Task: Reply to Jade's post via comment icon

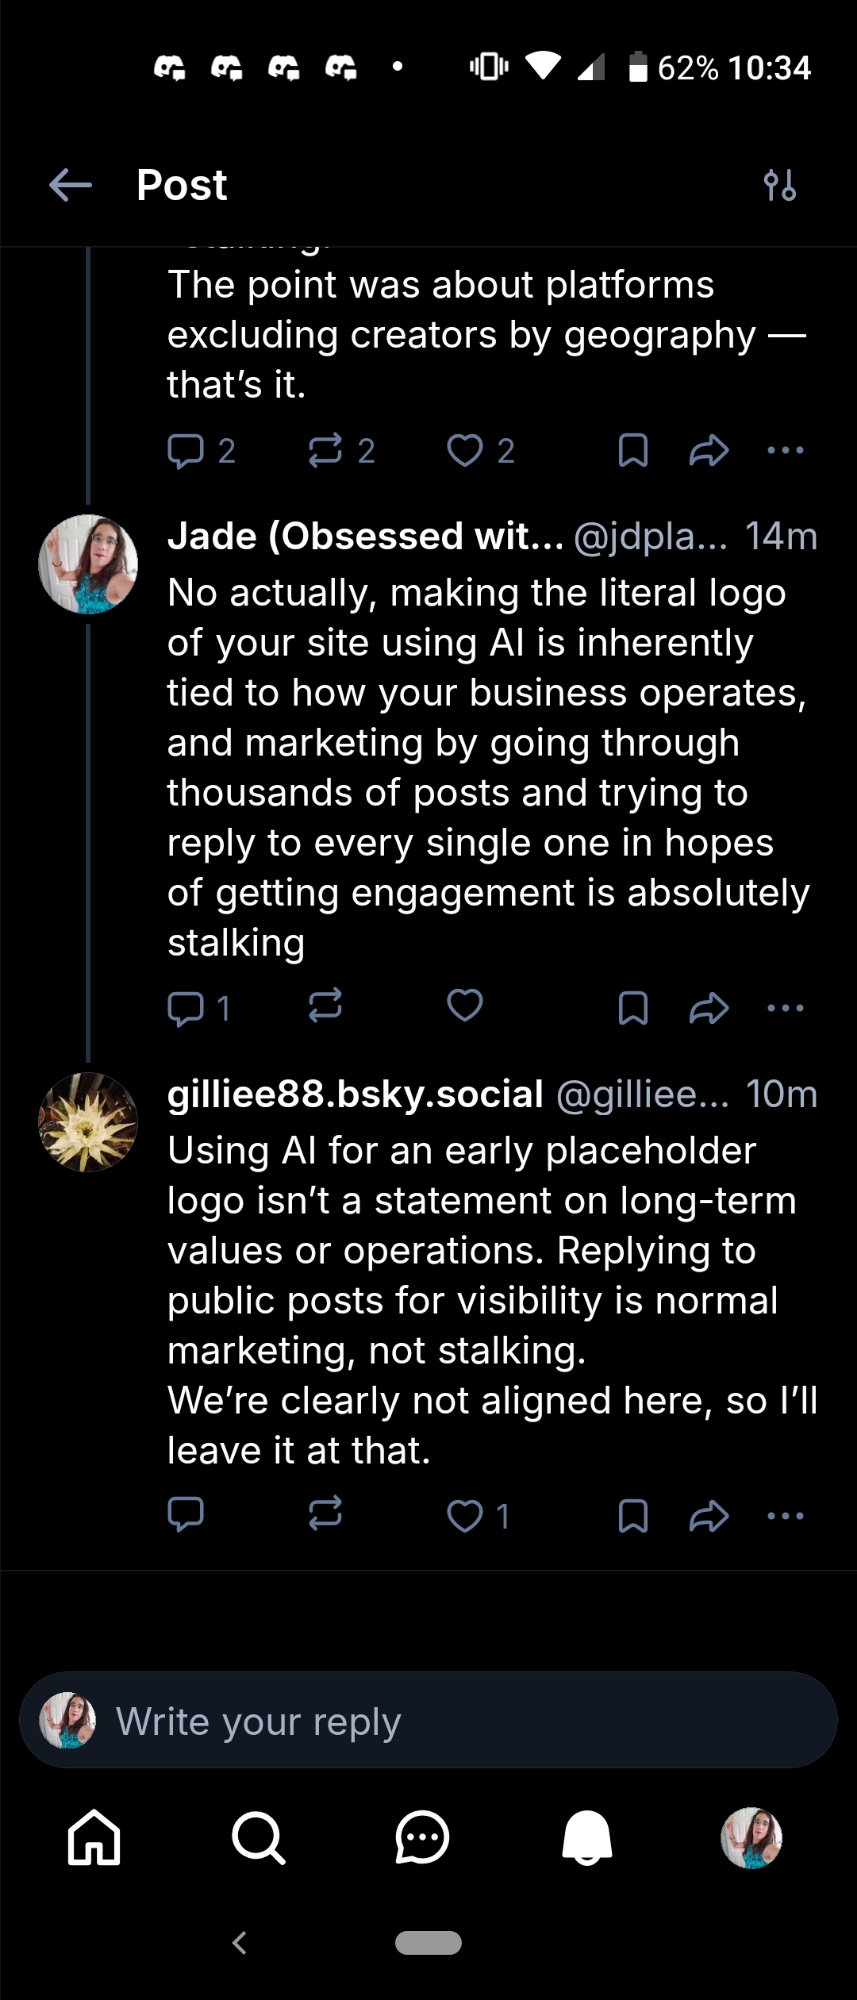Action: click(x=186, y=1007)
